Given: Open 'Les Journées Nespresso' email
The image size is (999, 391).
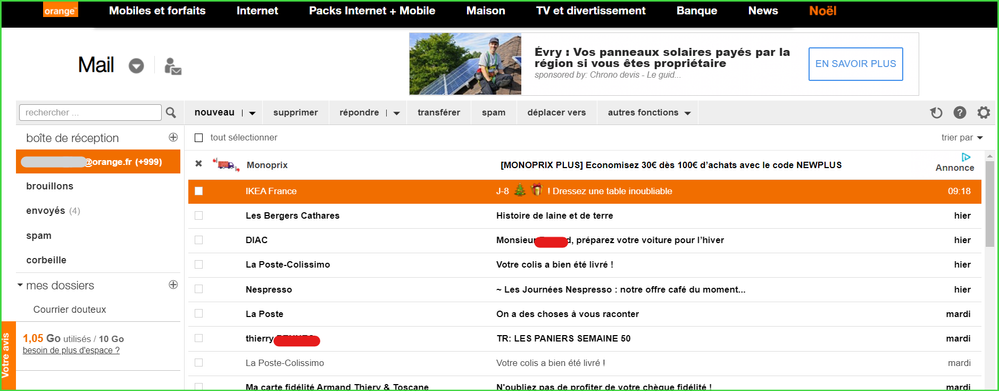Looking at the screenshot, I should [x=621, y=289].
